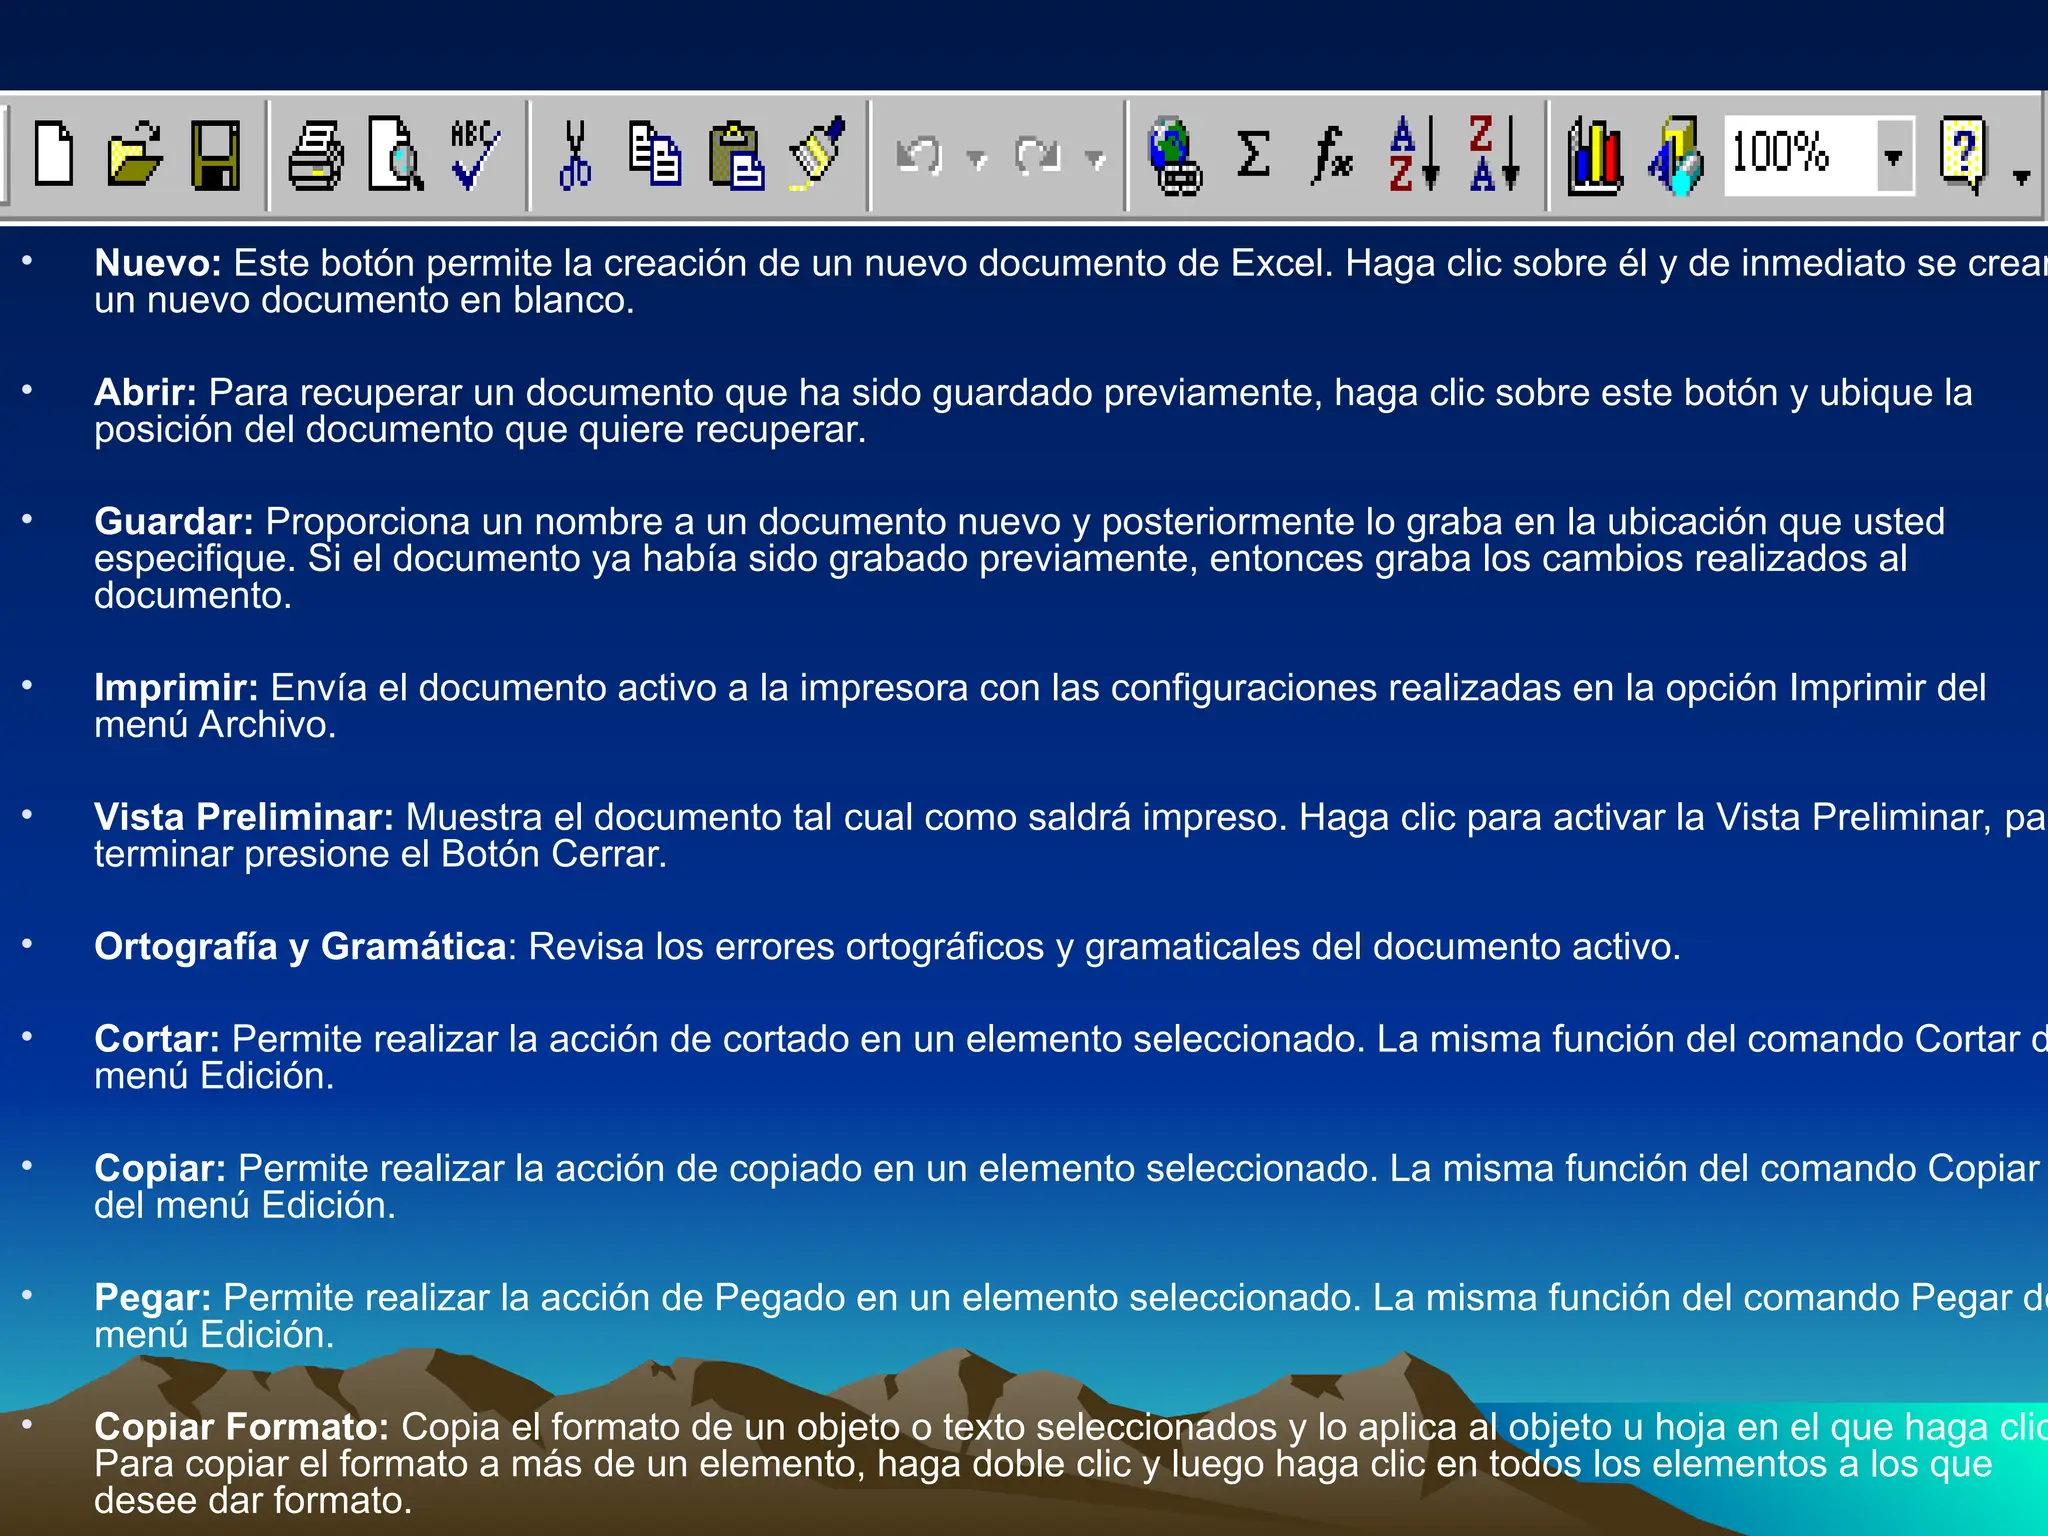Screen dimensions: 2048x1536
Task: Click the bold text 'Copiar:'
Action: click(x=160, y=1168)
